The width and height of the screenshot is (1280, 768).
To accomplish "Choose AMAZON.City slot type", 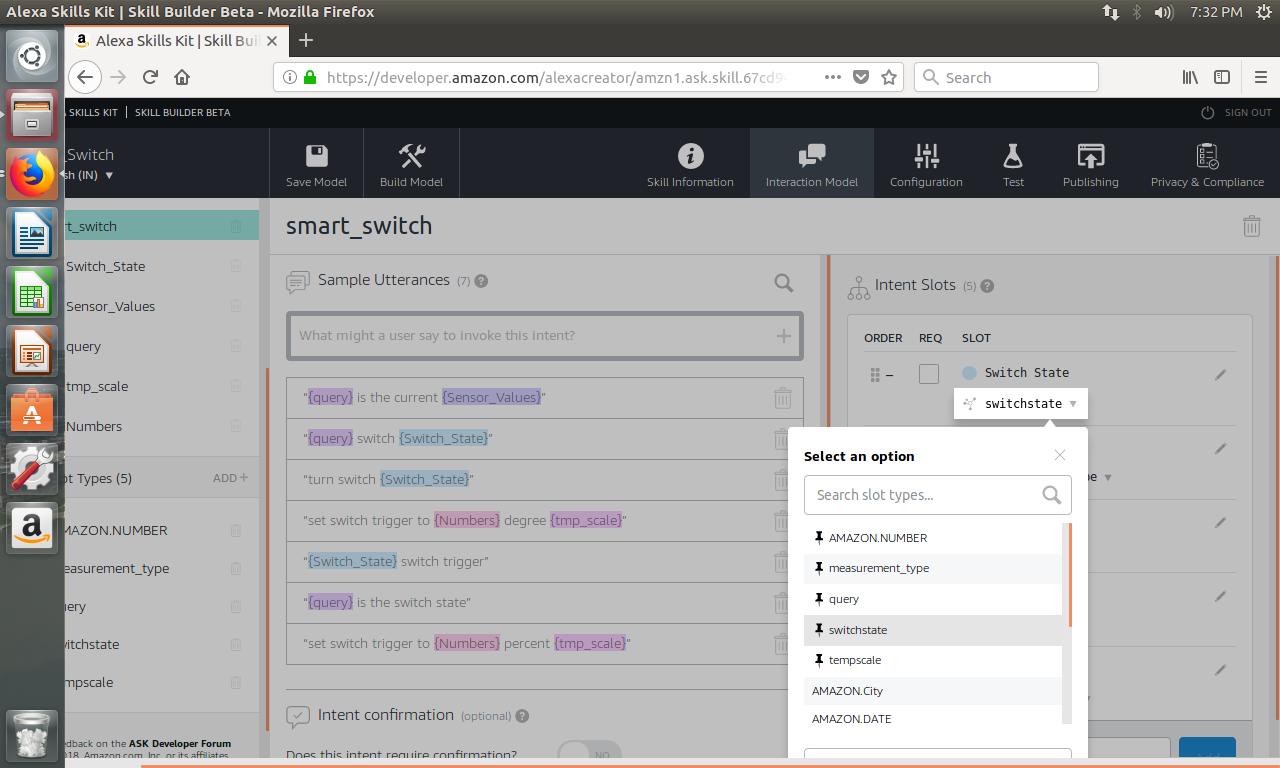I will pos(933,691).
